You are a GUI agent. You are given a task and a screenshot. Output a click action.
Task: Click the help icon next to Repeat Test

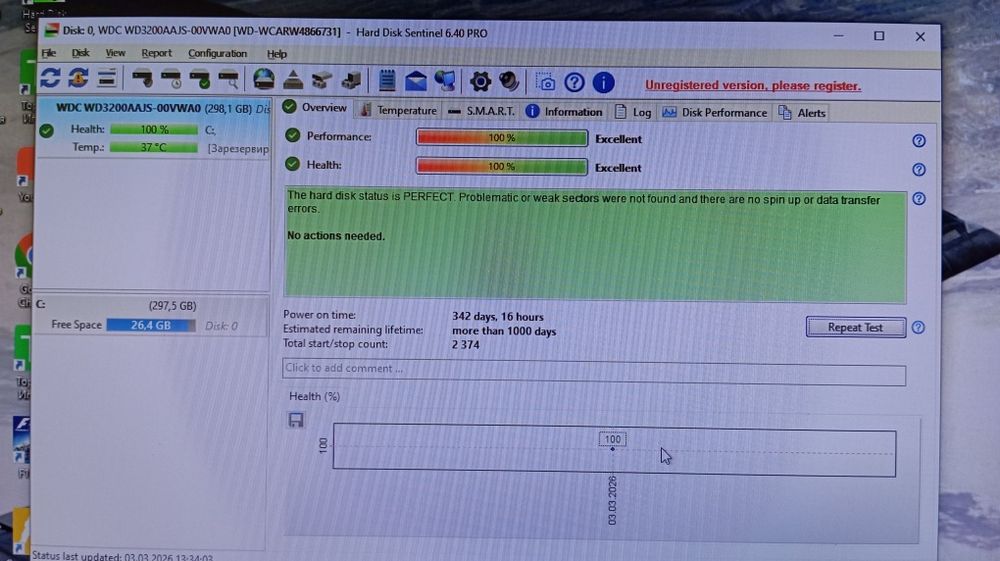(918, 328)
